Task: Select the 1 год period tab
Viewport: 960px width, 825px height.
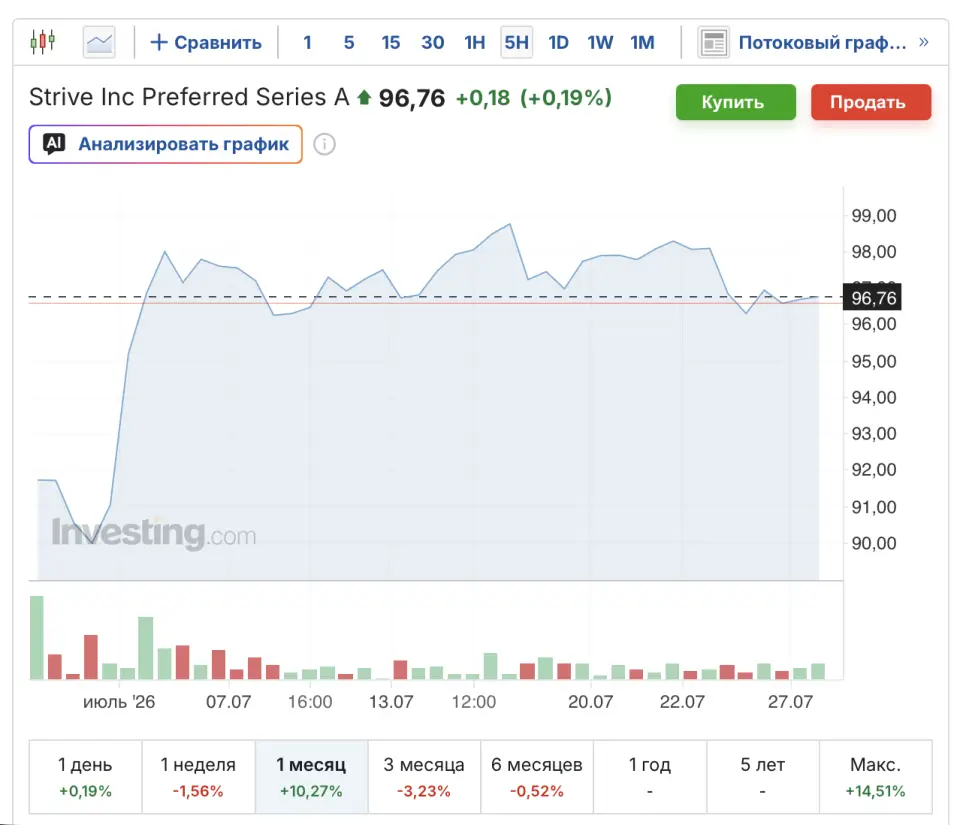Action: pos(650,777)
